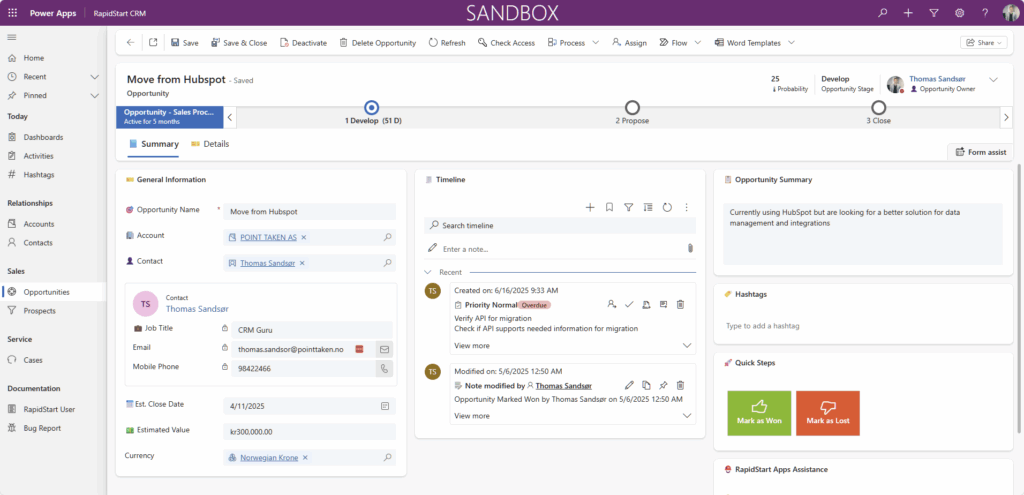Add a timeline record with plus icon
The image size is (1024, 495).
point(590,207)
